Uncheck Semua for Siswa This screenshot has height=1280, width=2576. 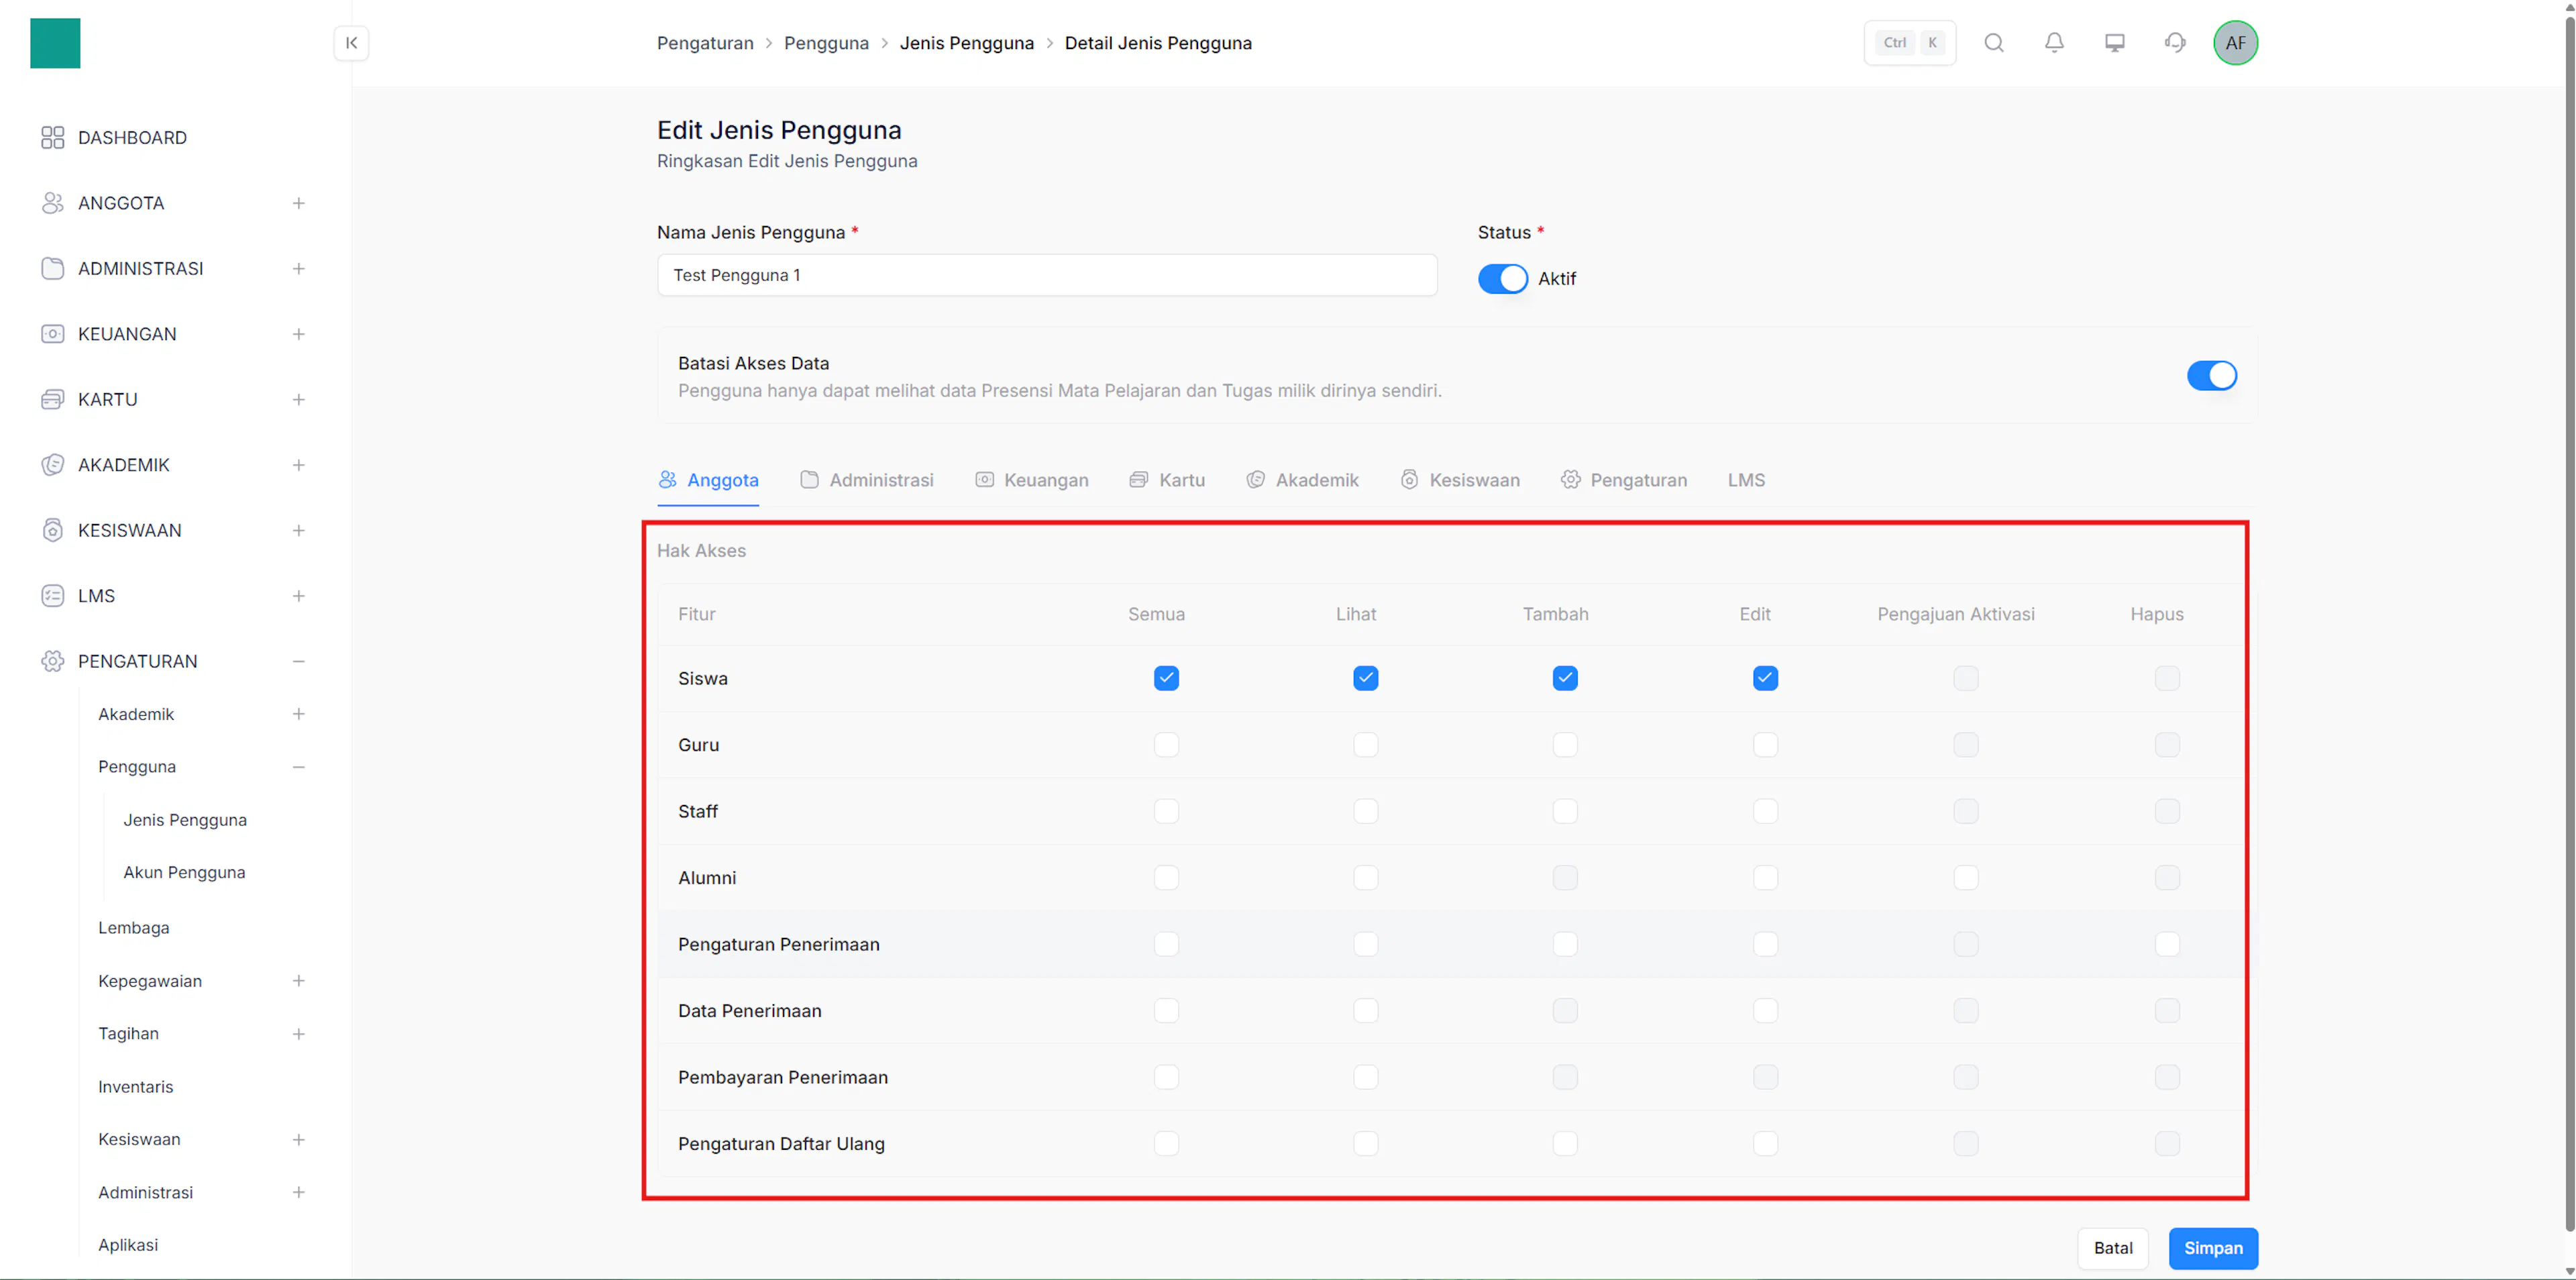pos(1166,678)
